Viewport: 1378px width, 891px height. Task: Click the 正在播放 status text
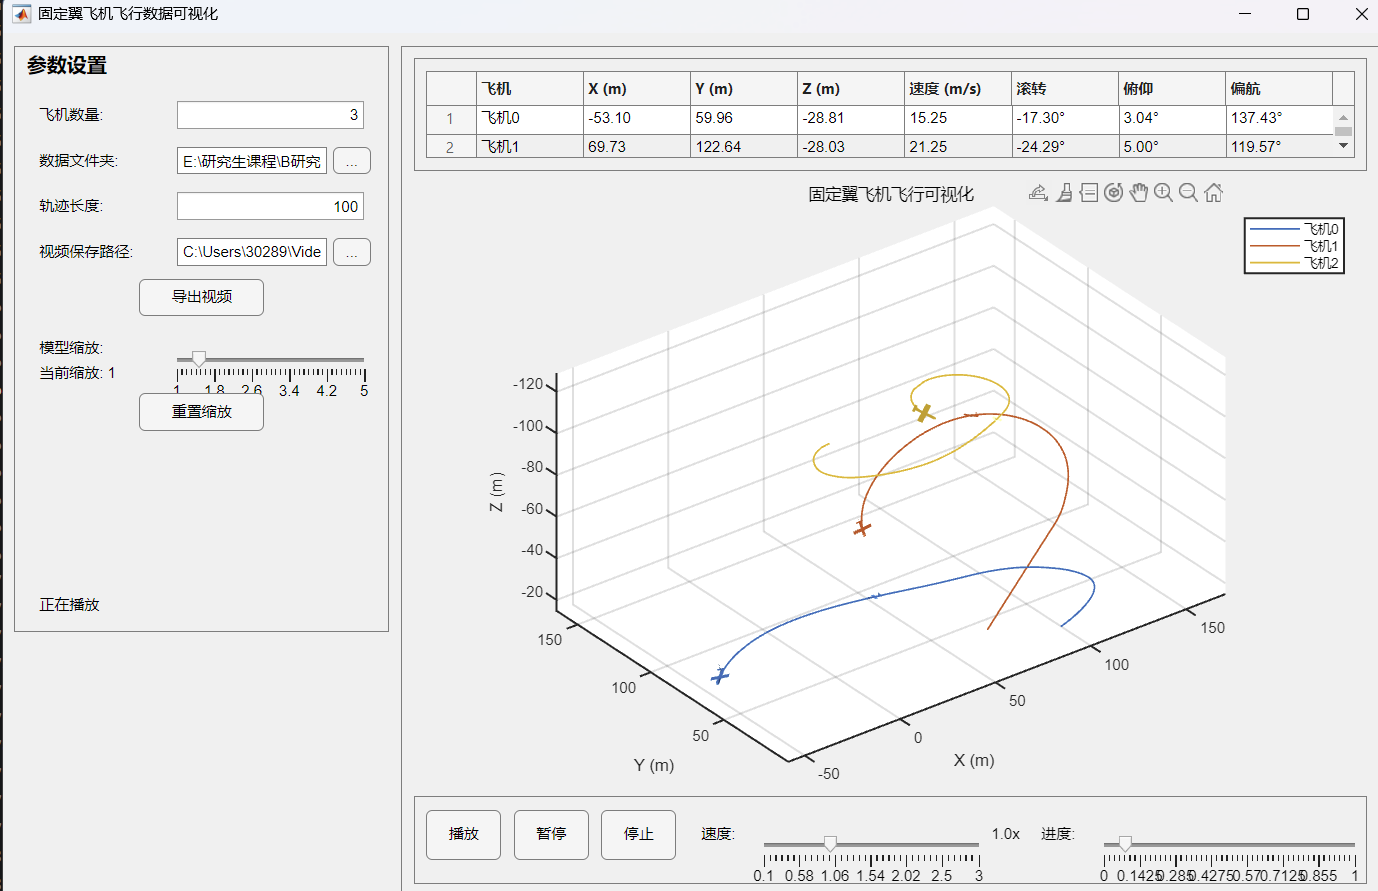pos(69,604)
